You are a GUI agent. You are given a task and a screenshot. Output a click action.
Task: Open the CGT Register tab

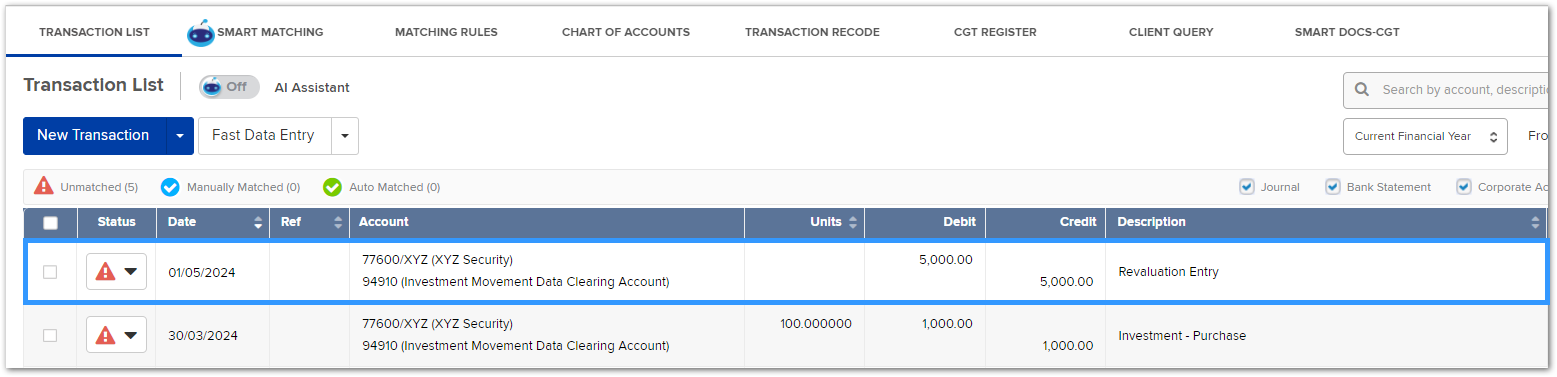(x=995, y=32)
